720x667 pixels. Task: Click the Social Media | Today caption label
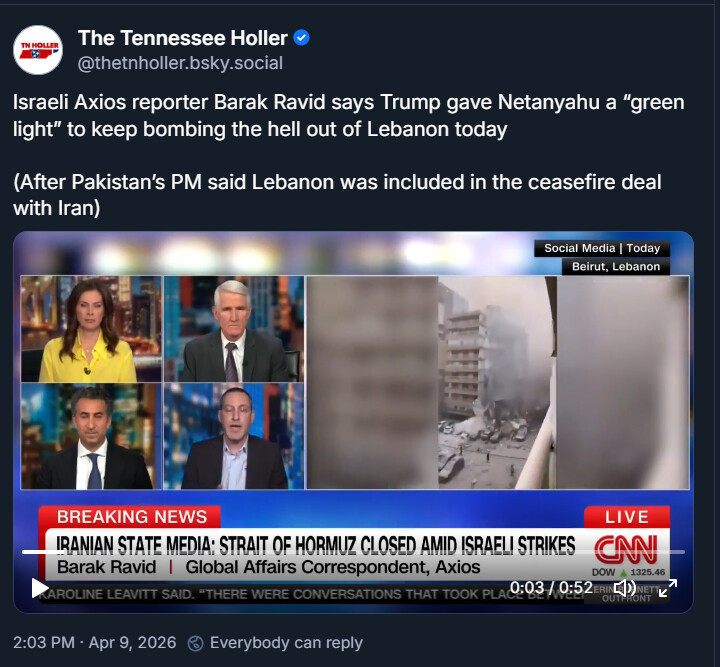602,248
